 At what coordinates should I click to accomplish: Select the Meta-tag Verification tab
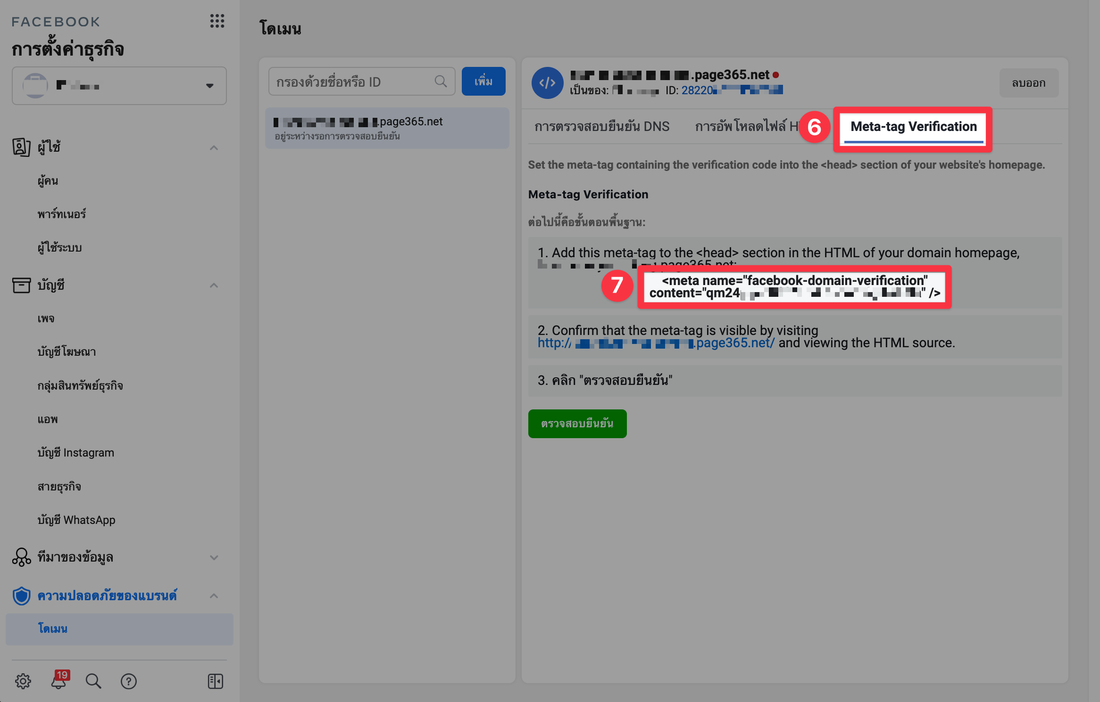point(913,127)
